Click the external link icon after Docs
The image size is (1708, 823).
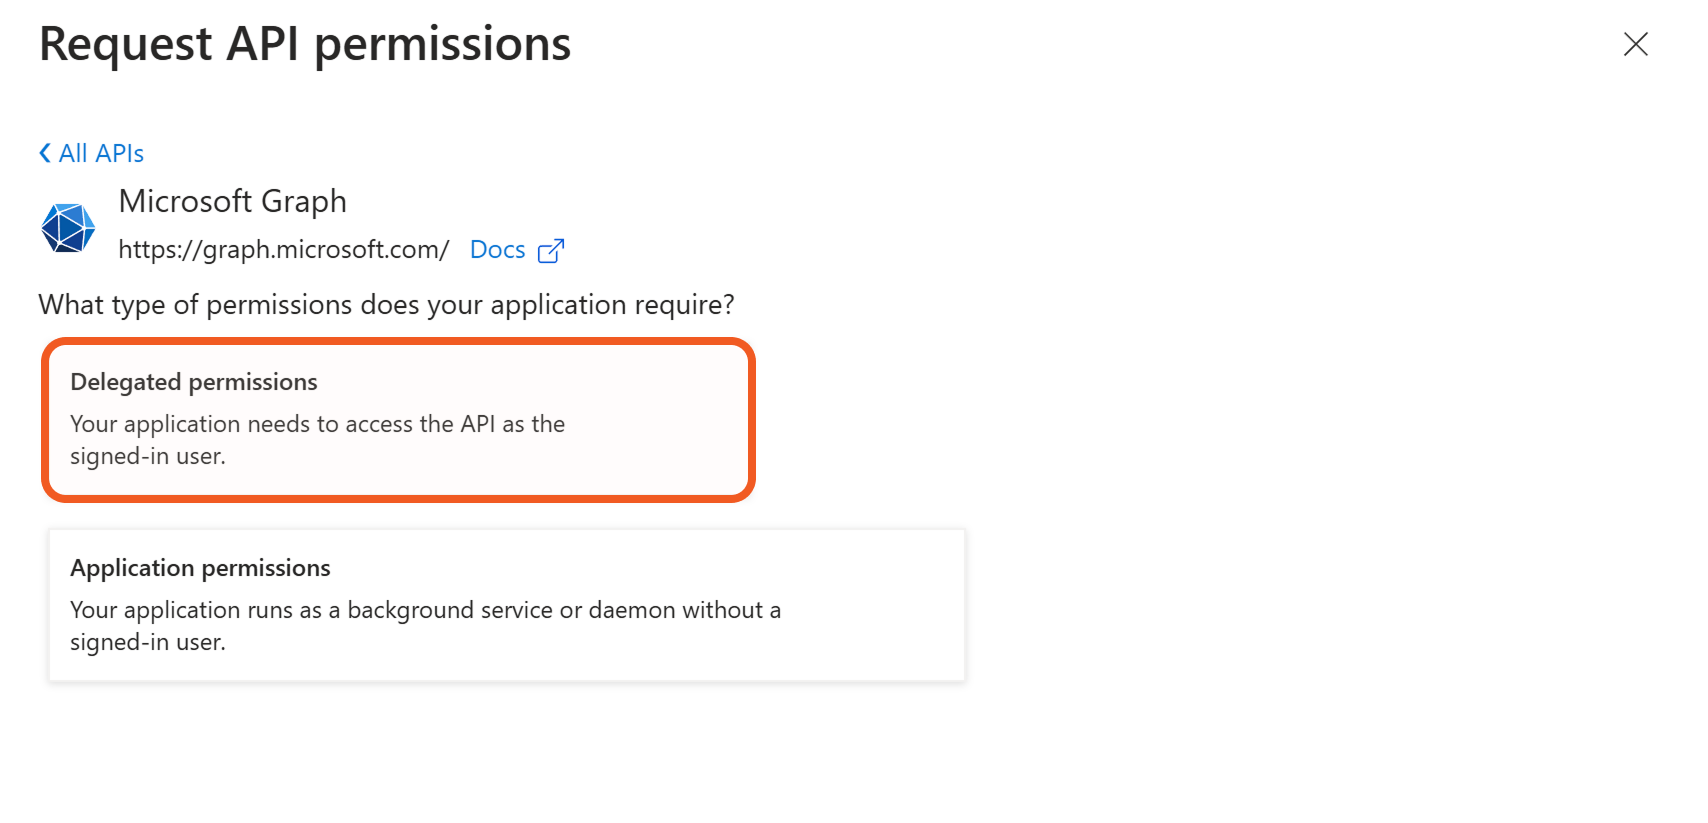(551, 250)
